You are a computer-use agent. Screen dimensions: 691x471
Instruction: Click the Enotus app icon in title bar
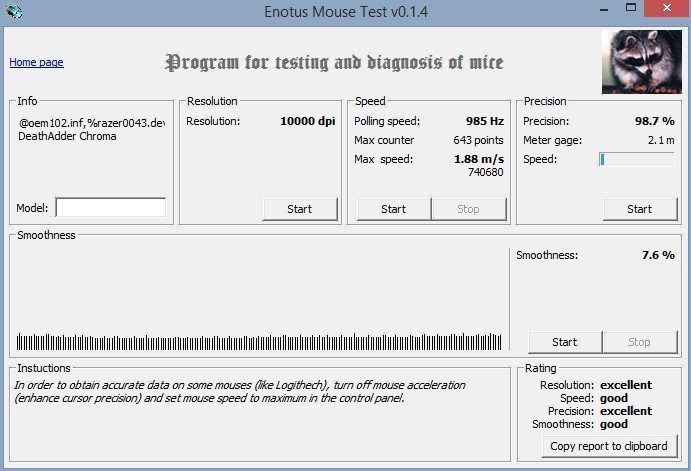coord(13,11)
